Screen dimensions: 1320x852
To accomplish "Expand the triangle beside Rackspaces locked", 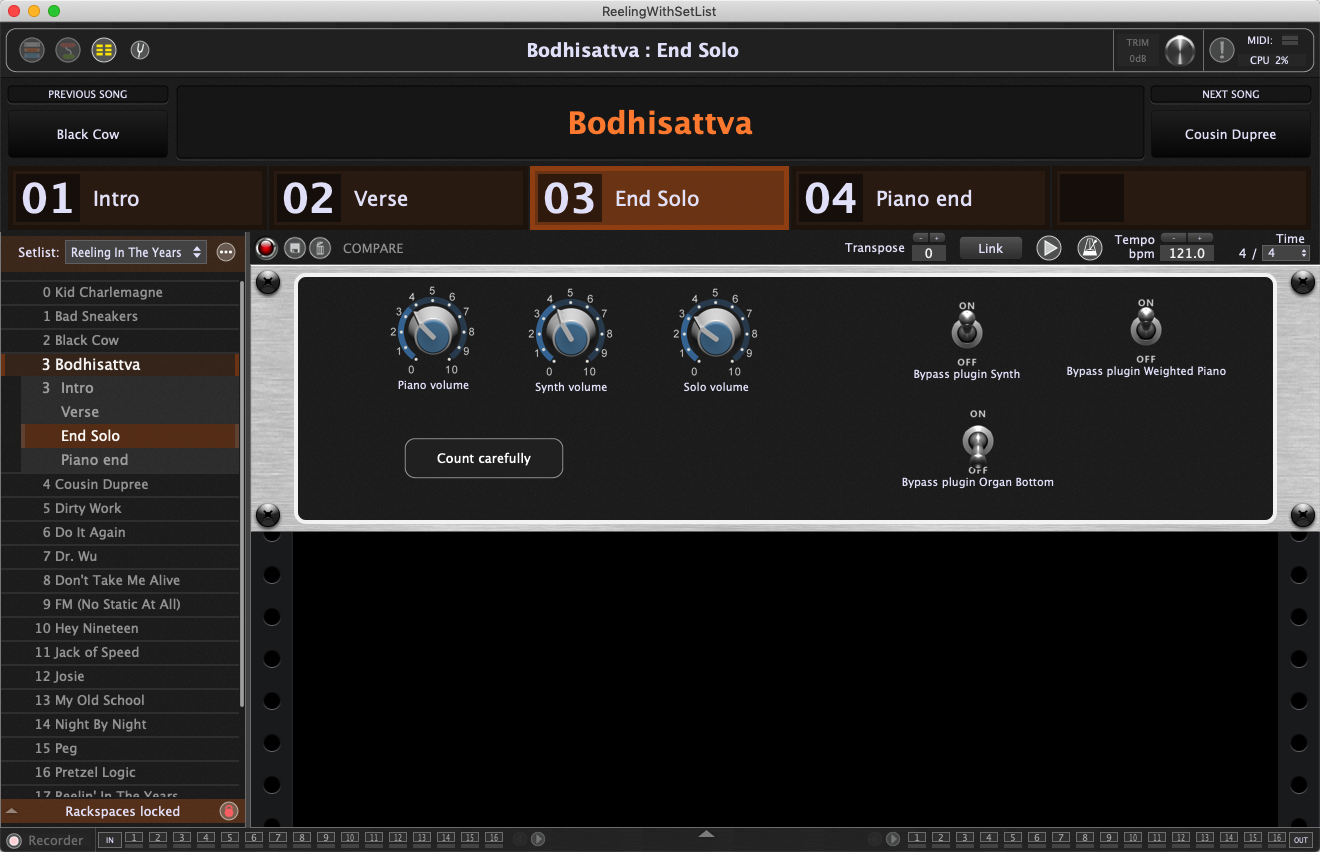I will [x=12, y=811].
